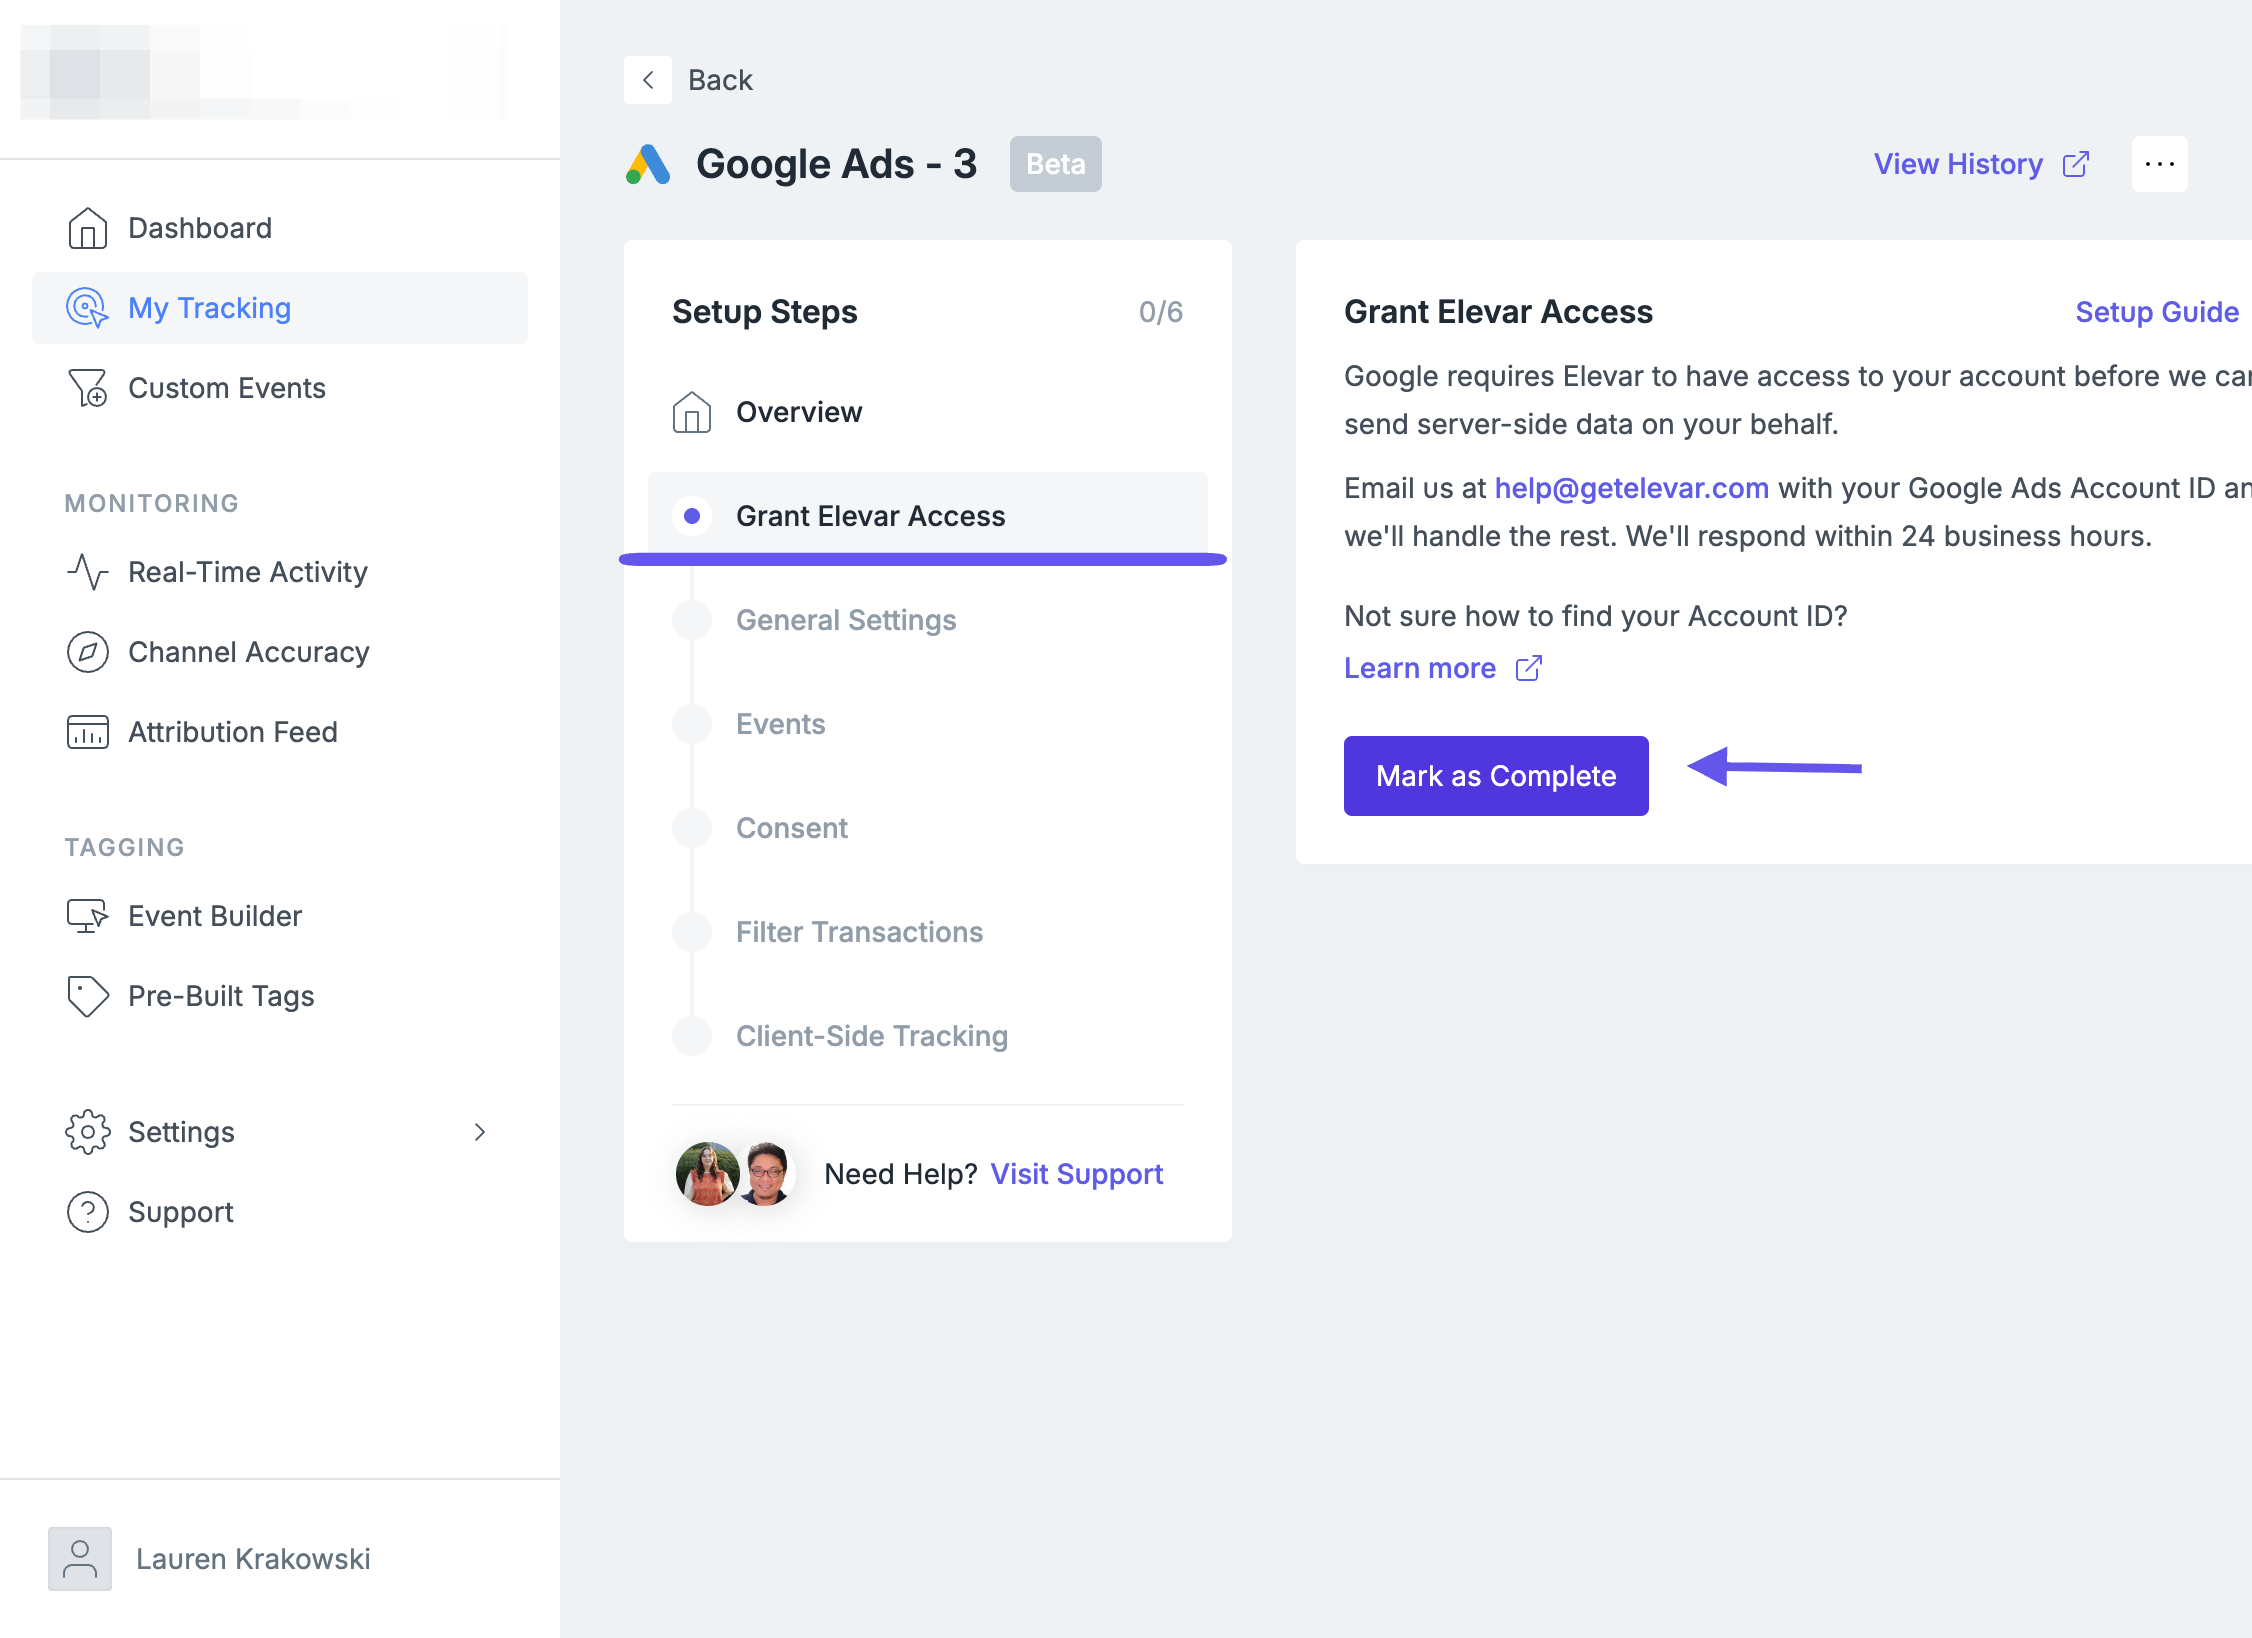Viewport: 2252px width, 1638px height.
Task: Go to Pre-Built Tags
Action: point(280,996)
